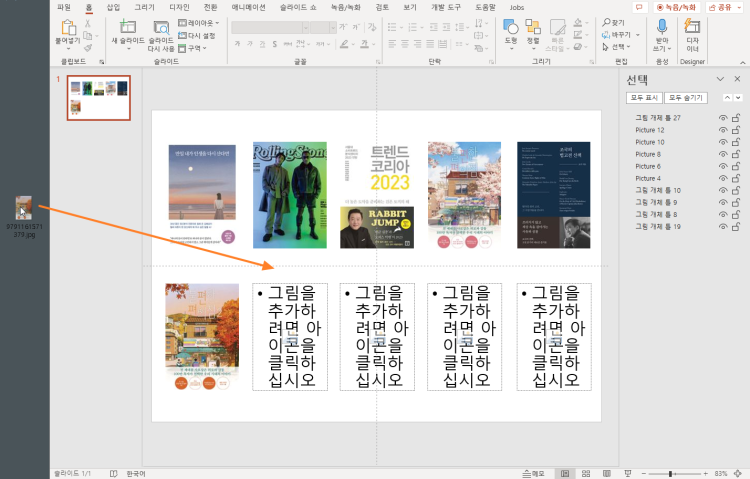Click the Cut scissors icon
The height and width of the screenshot is (479, 750).
pyautogui.click(x=88, y=23)
